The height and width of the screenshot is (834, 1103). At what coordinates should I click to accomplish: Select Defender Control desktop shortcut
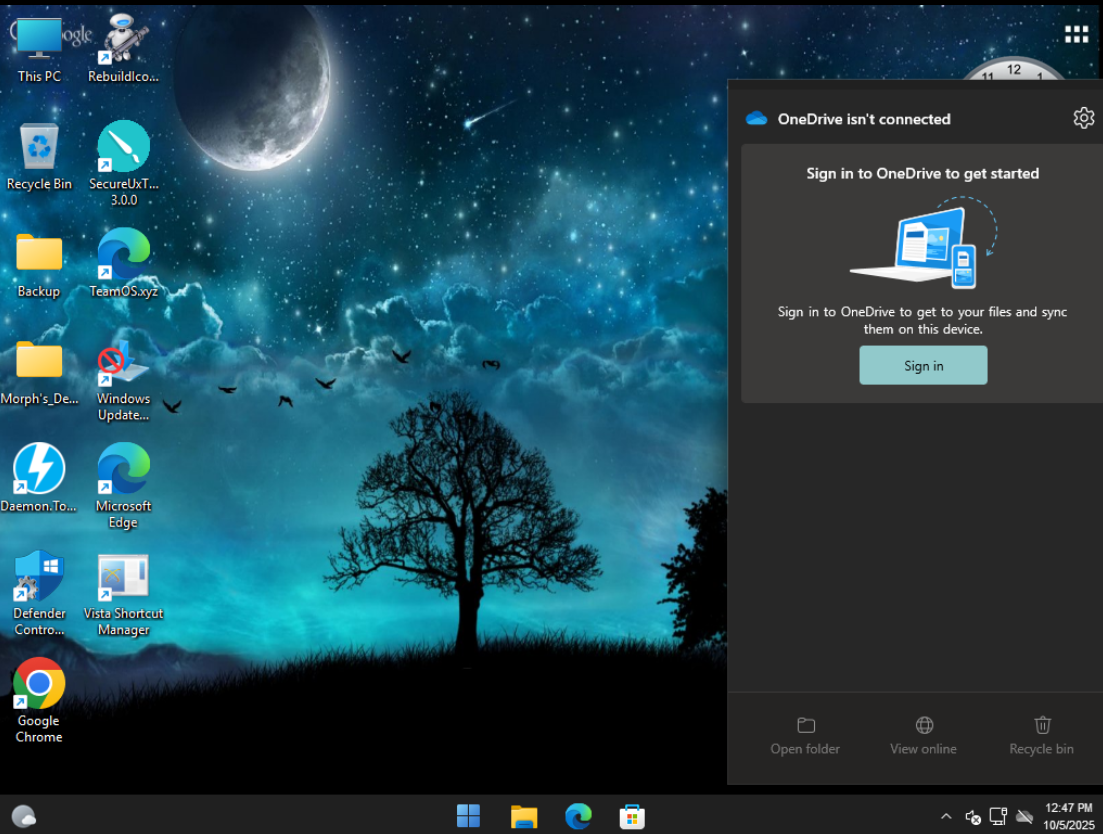(x=39, y=592)
